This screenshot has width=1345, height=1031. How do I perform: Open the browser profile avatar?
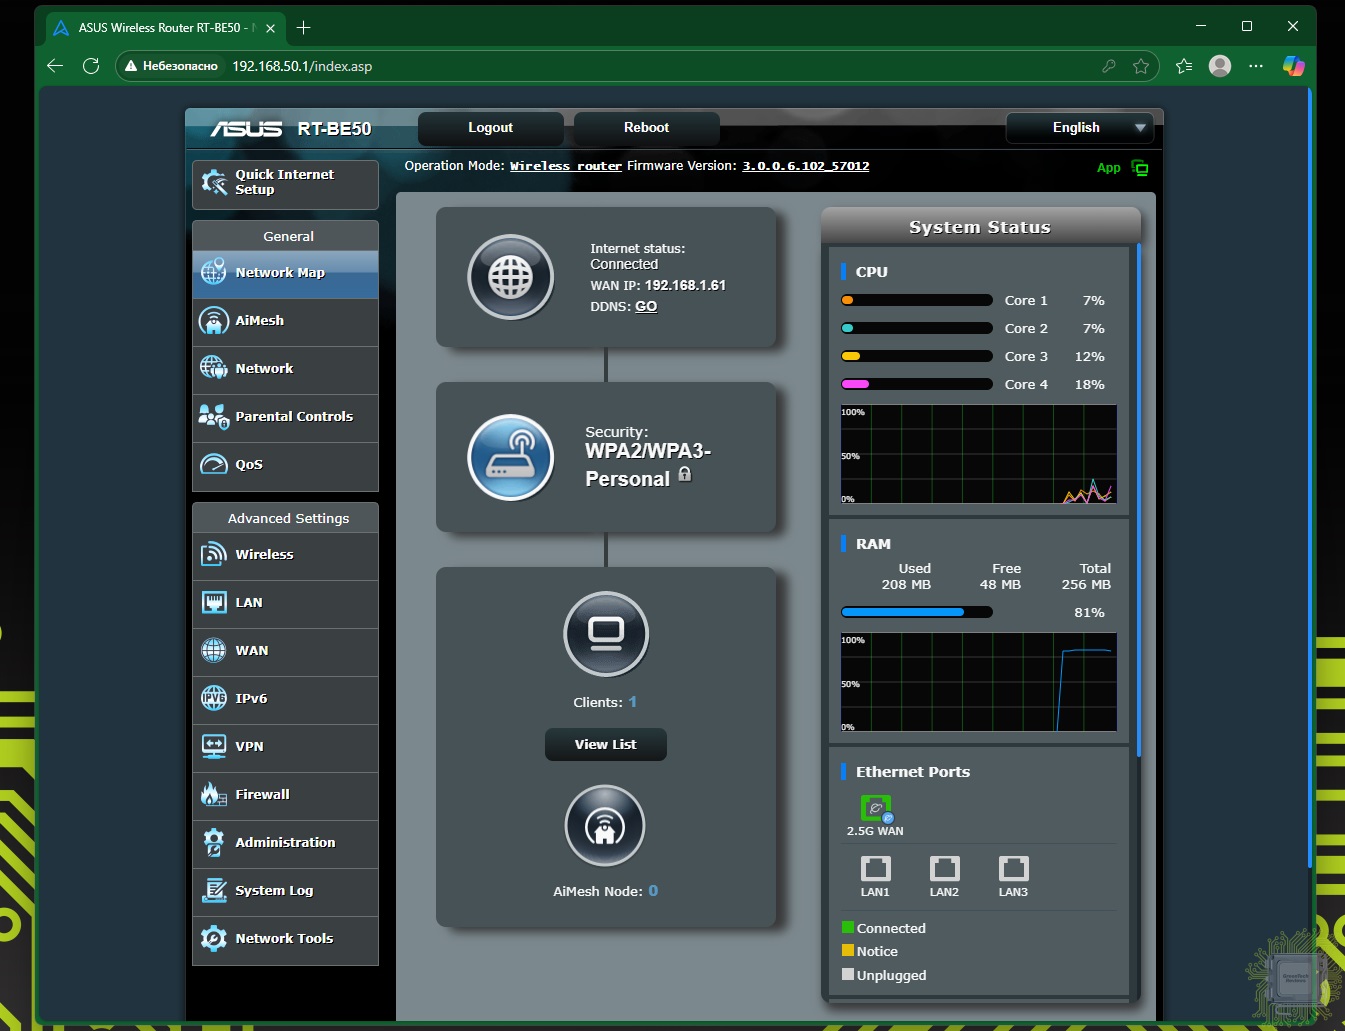coord(1220,66)
